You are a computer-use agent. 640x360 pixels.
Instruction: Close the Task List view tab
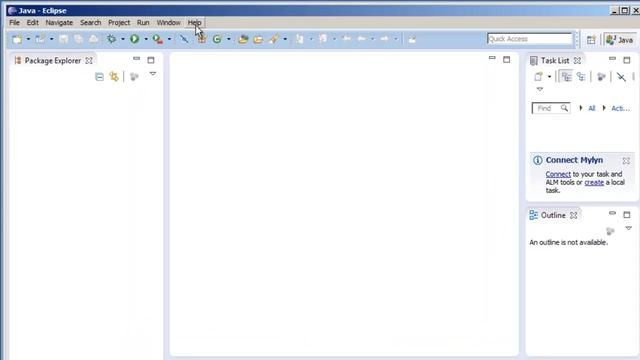pos(577,60)
